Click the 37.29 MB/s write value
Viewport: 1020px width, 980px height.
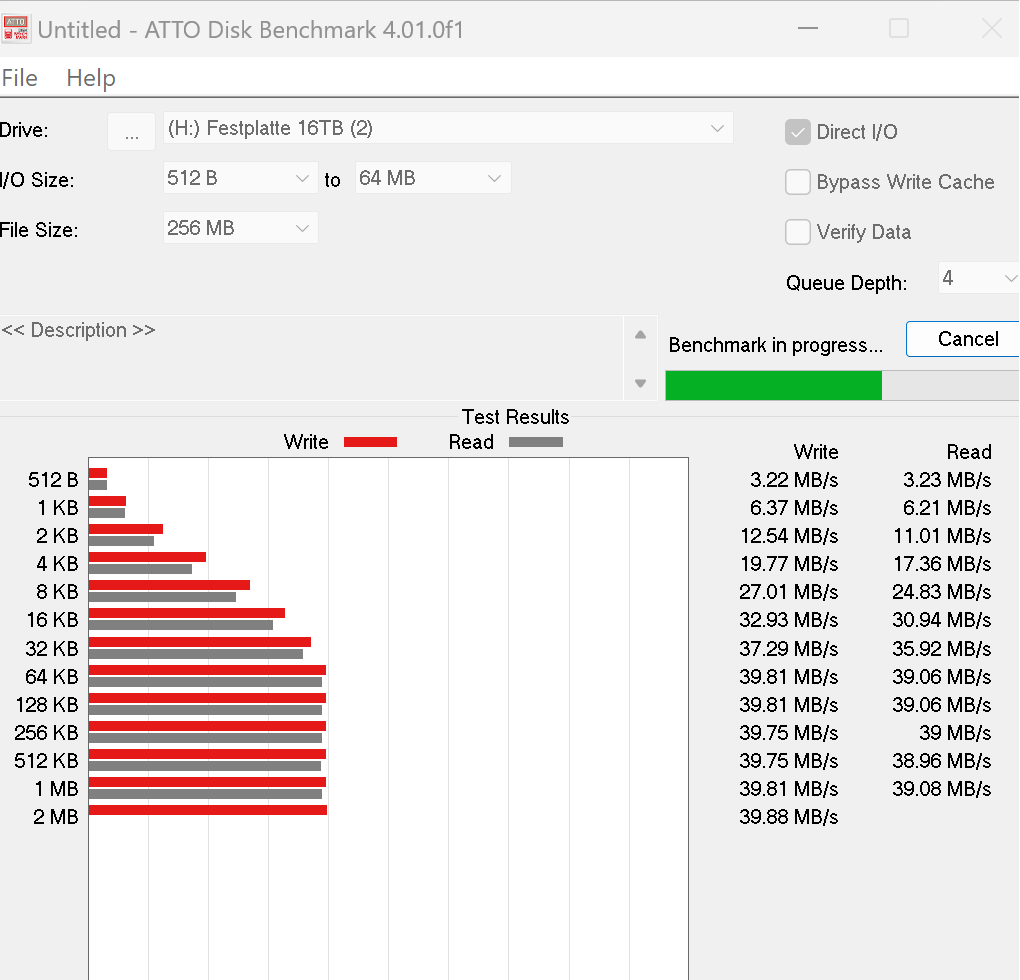click(x=788, y=648)
